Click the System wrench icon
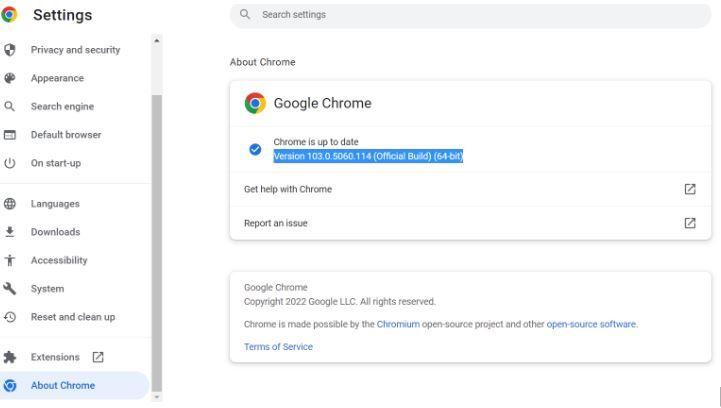This screenshot has height=408, width=721. coord(10,289)
